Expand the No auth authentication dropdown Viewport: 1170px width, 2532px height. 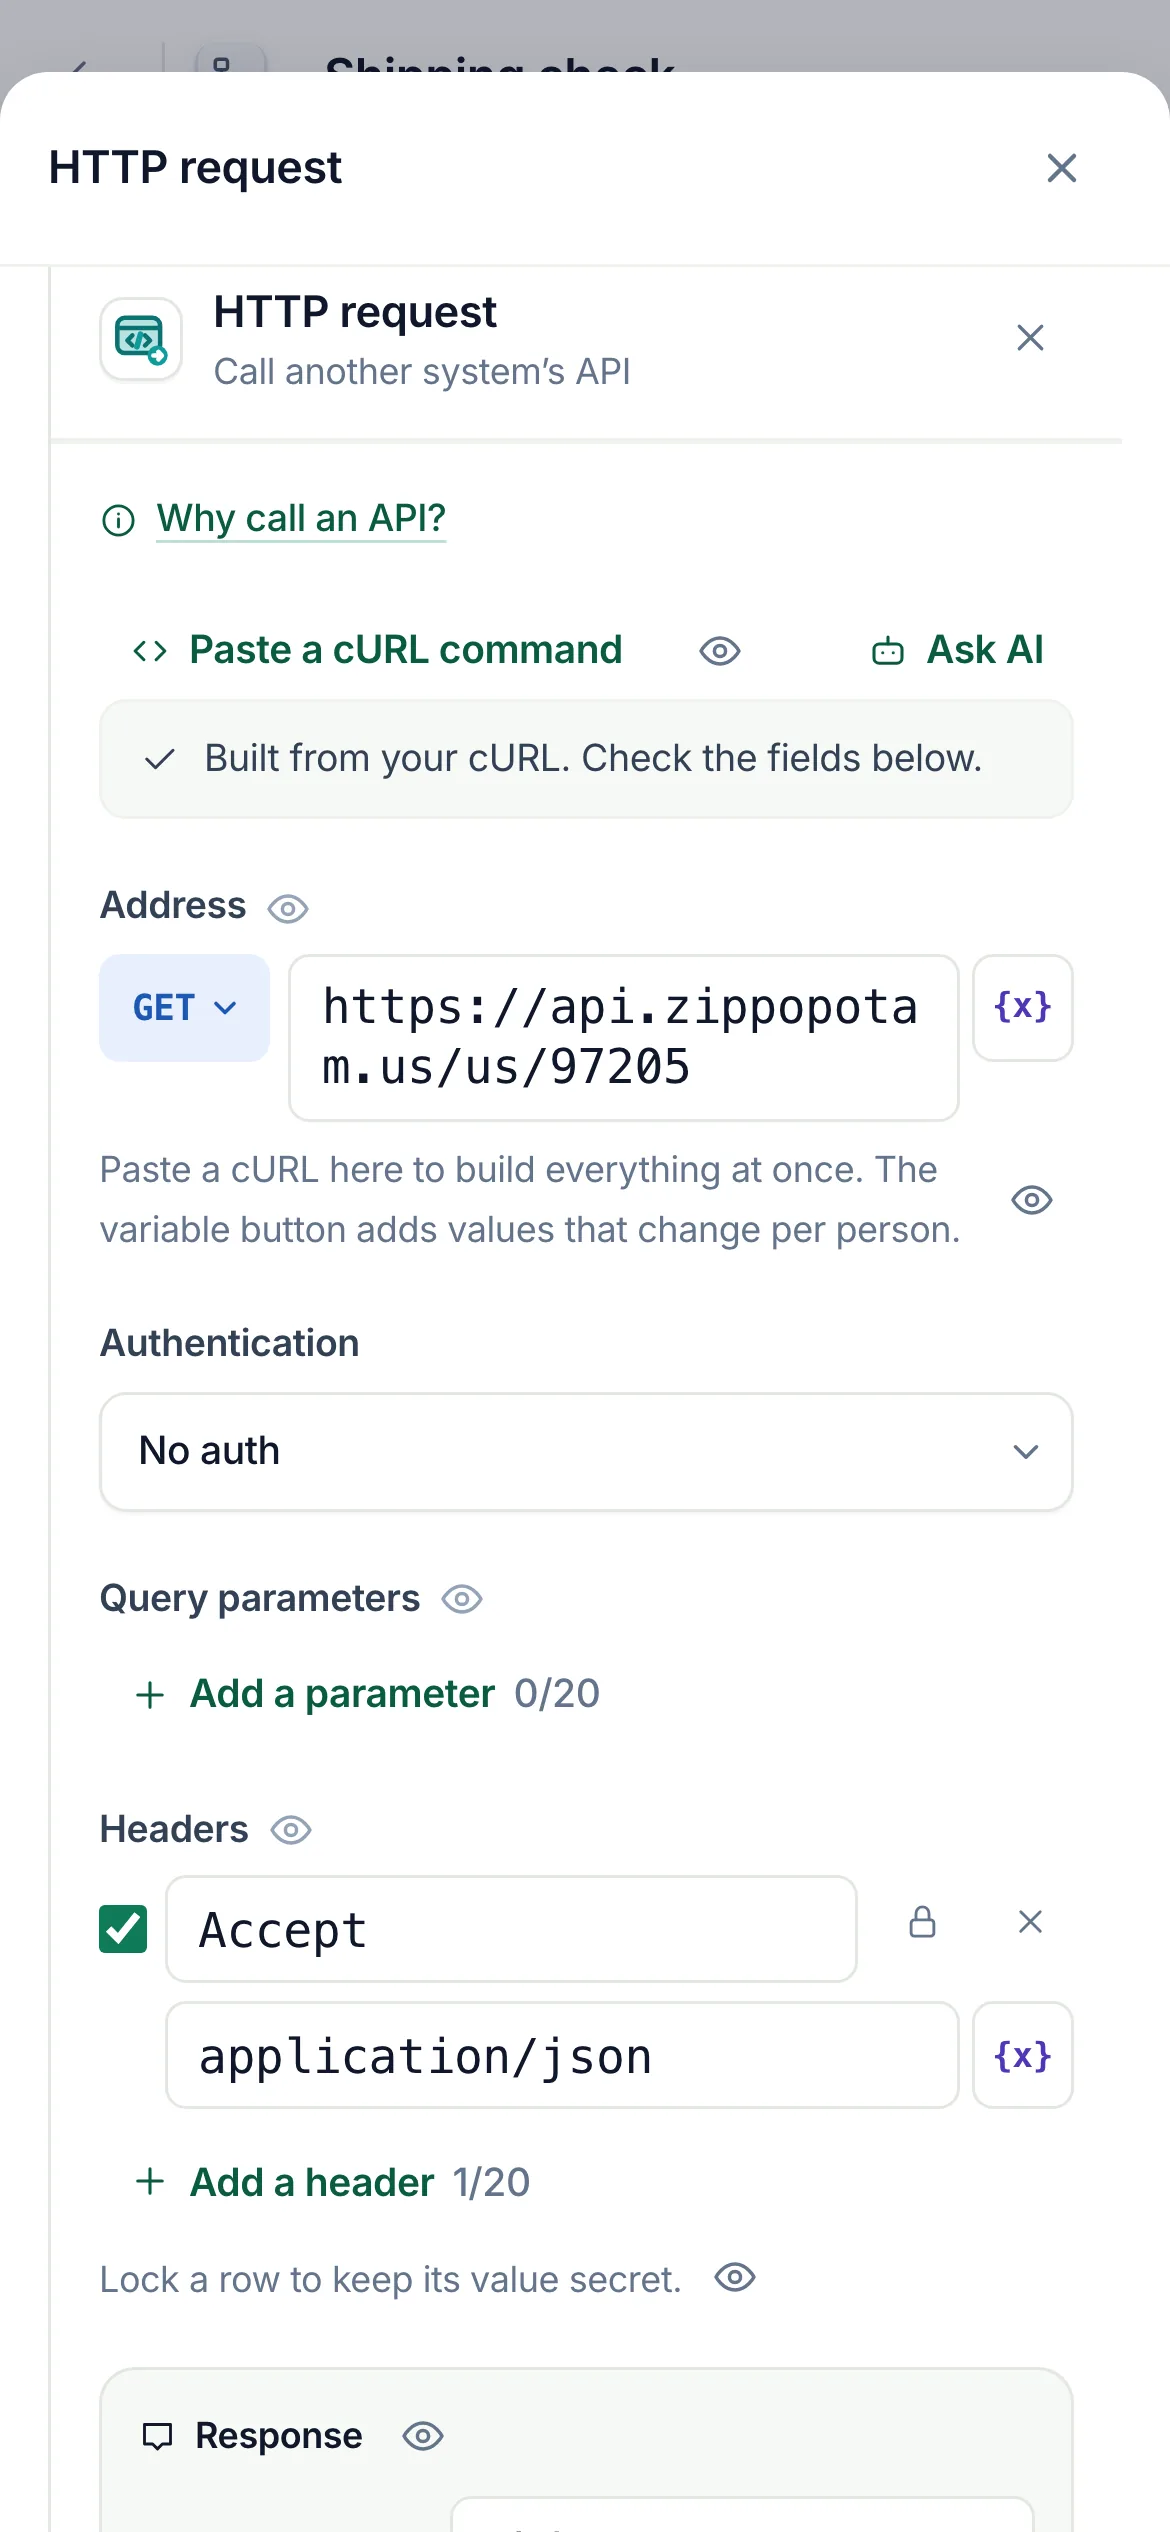(x=586, y=1451)
